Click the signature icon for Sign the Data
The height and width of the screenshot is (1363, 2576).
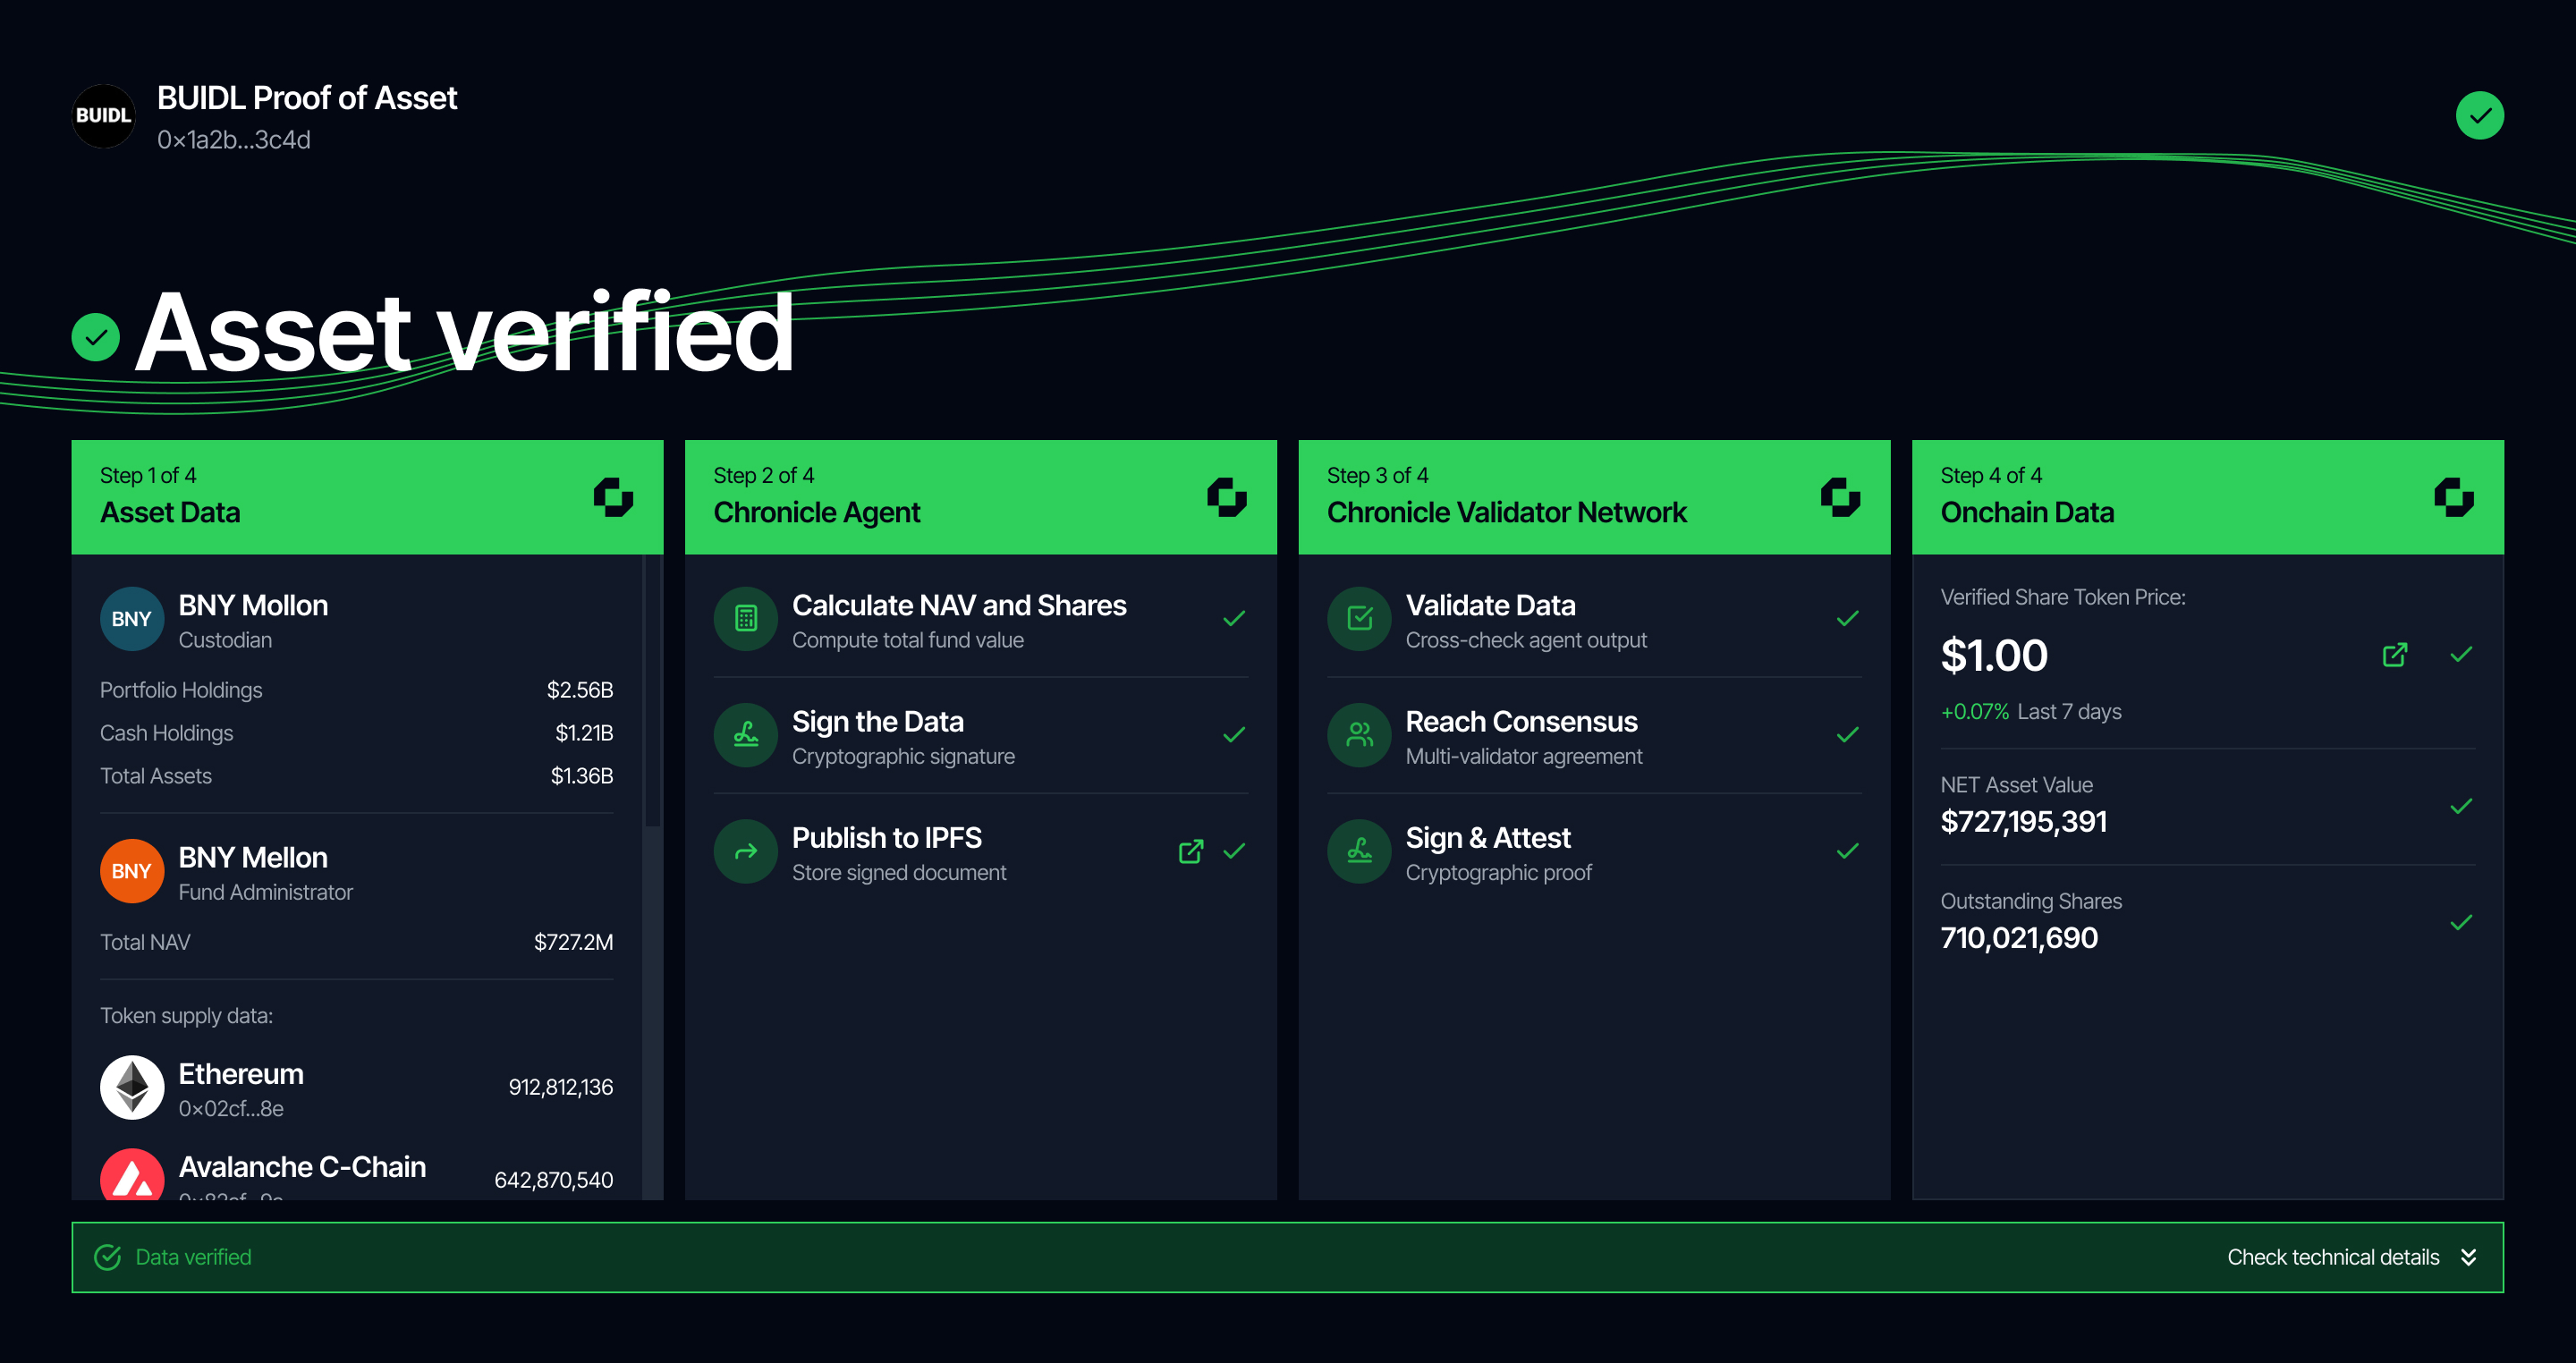click(746, 735)
